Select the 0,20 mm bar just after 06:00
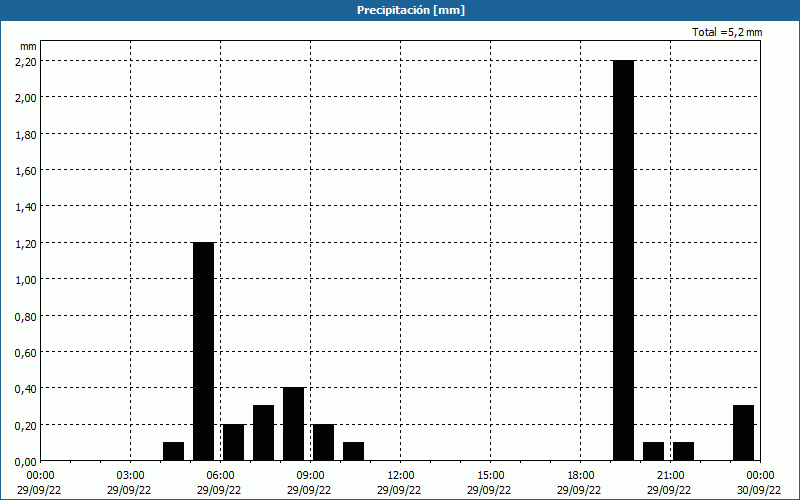This screenshot has height=500, width=800. tap(234, 442)
